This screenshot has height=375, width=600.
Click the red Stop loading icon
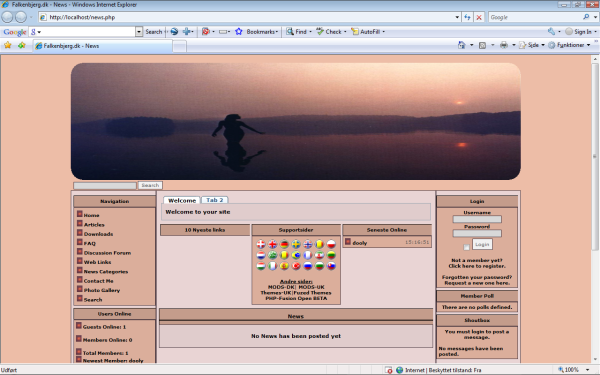[479, 17]
